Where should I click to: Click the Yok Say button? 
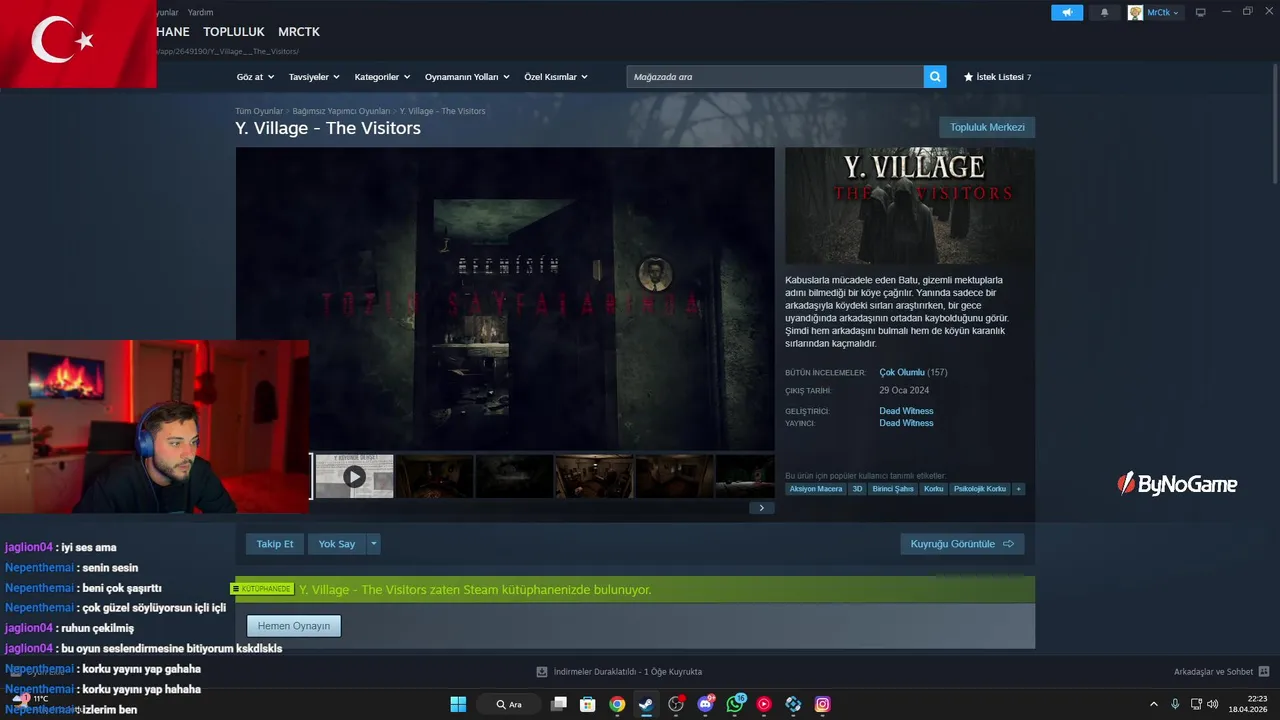[x=337, y=544]
